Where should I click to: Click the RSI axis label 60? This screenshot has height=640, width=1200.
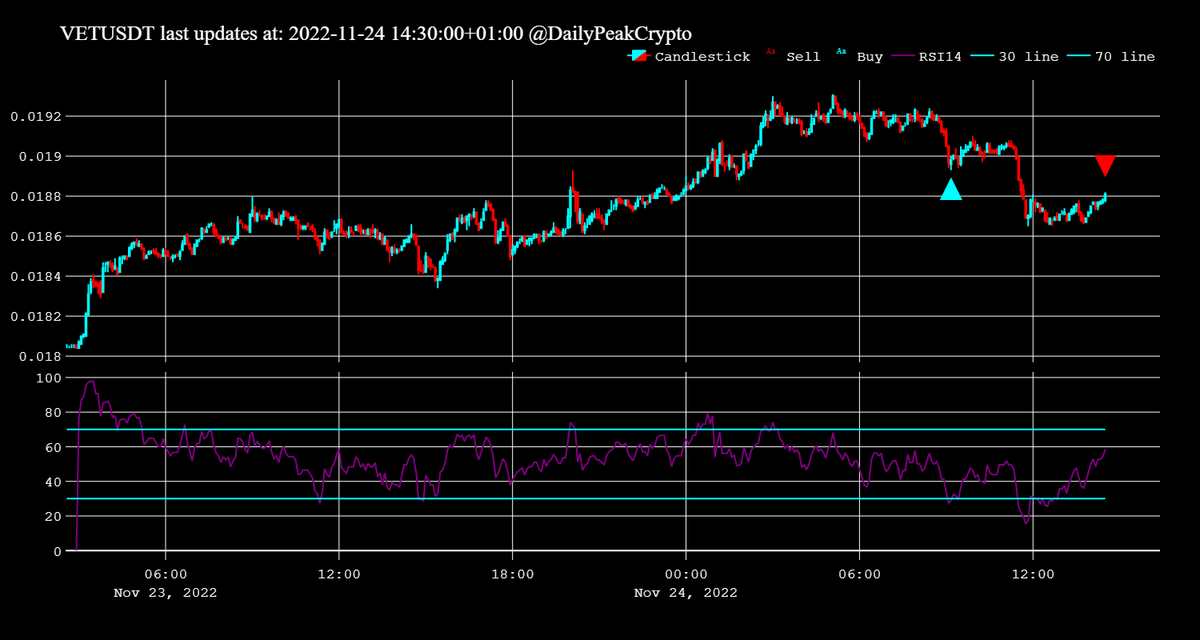click(x=51, y=448)
